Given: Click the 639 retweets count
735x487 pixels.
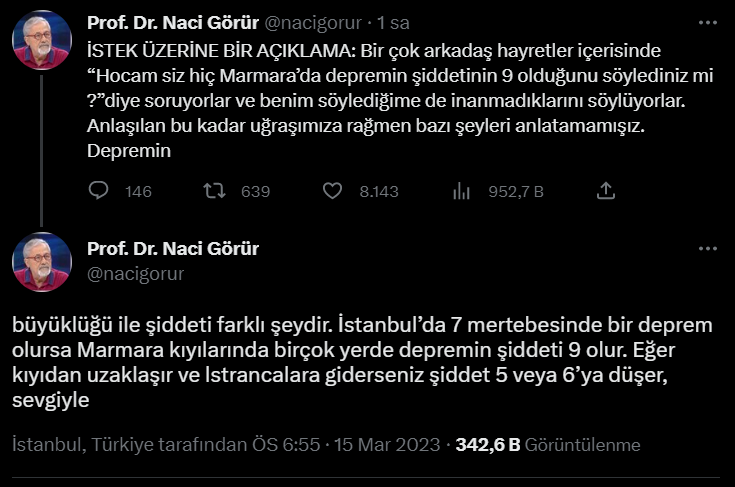Looking at the screenshot, I should 256,192.
